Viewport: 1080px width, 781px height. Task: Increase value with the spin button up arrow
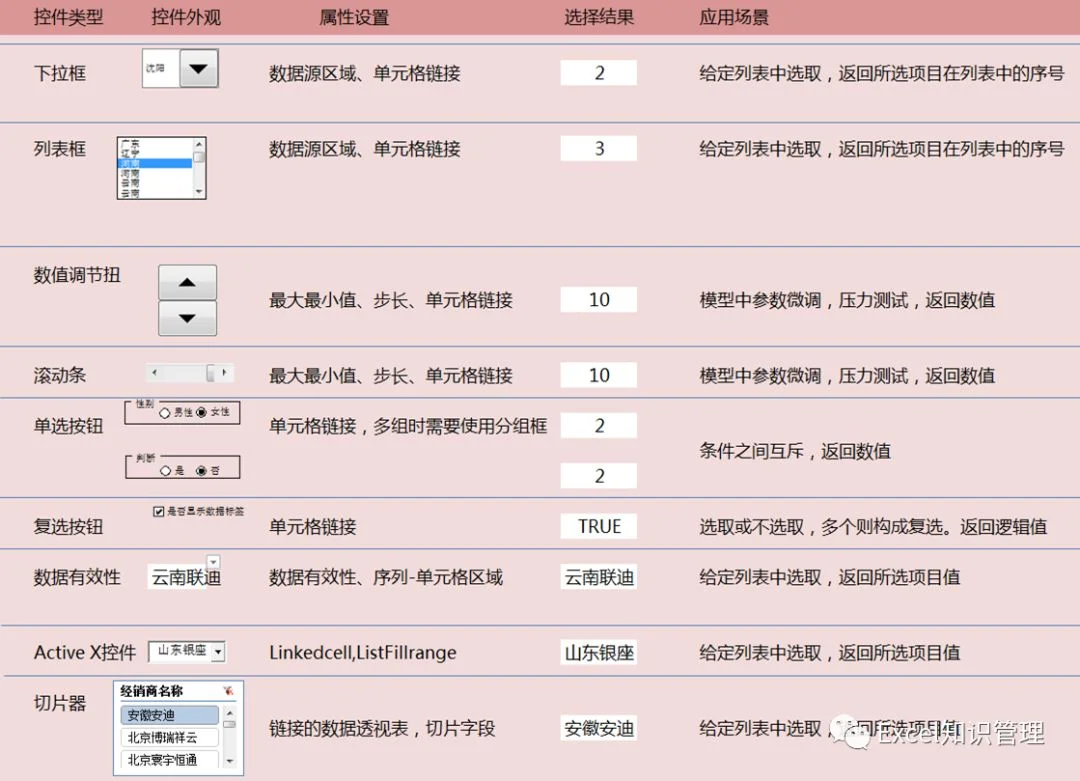187,282
